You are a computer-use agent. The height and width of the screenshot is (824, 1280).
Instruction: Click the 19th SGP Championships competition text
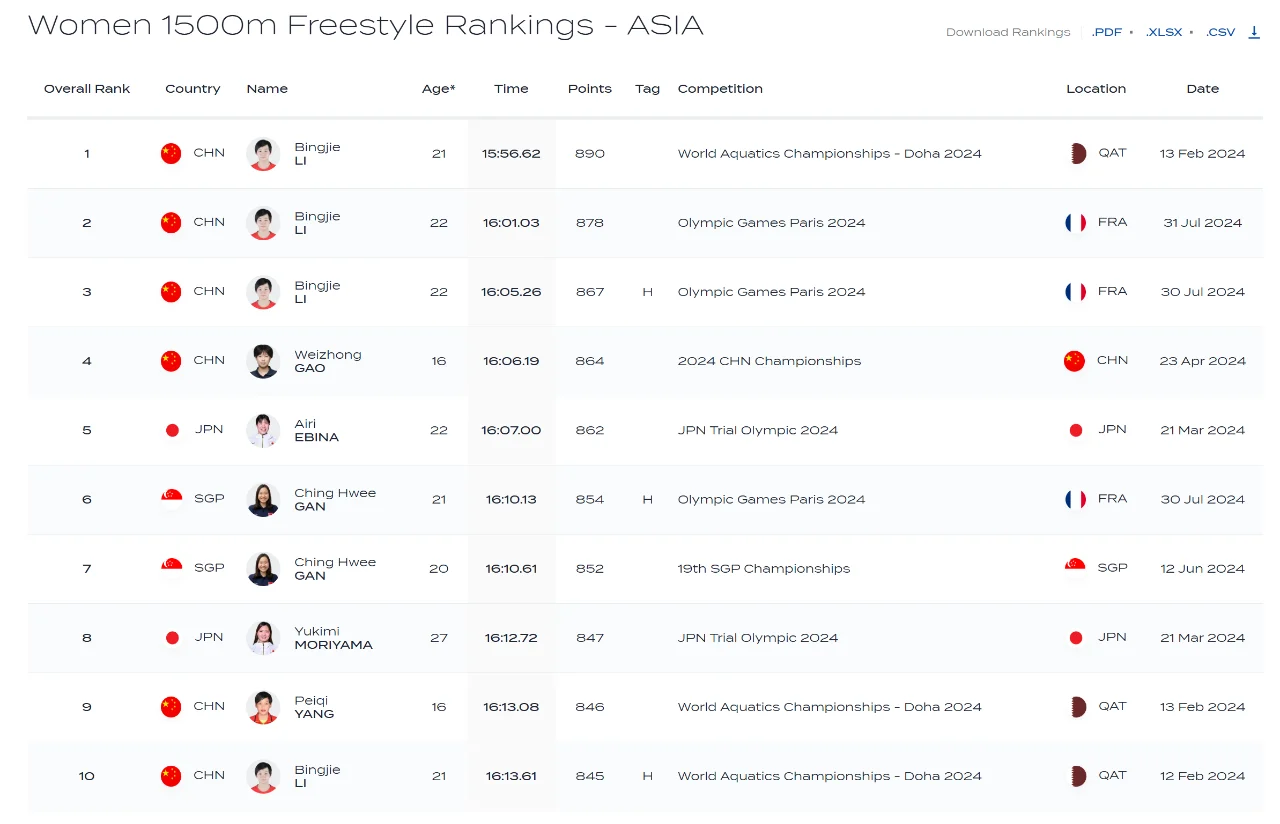[x=764, y=569]
